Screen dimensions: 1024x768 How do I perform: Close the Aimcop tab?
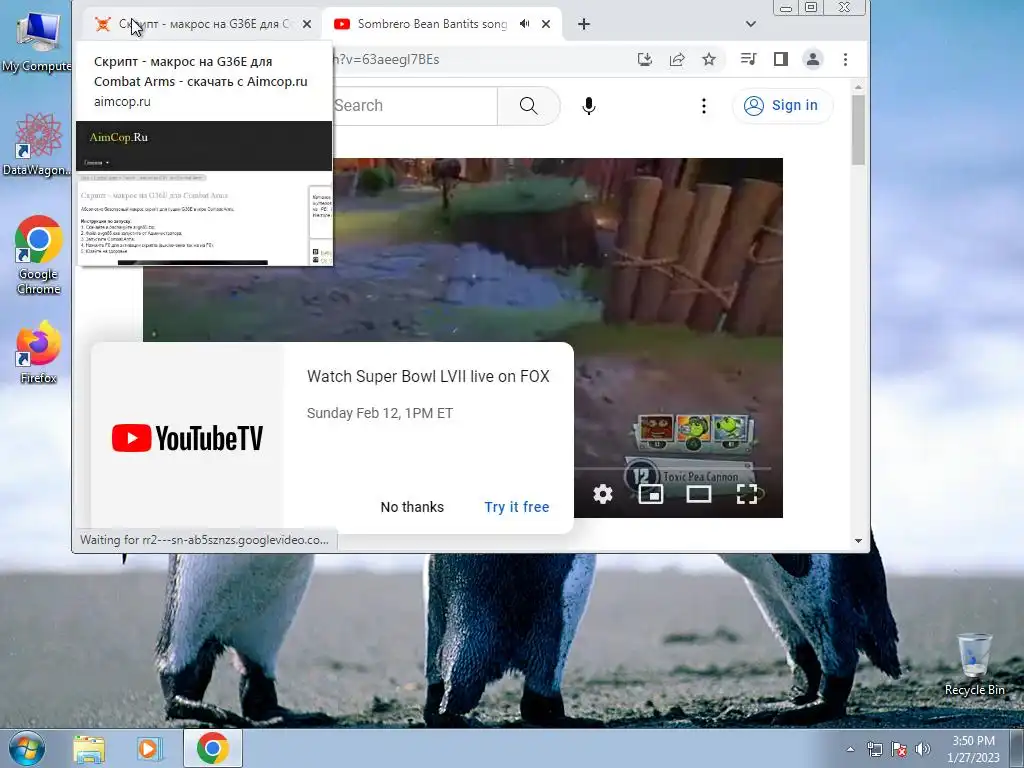click(306, 24)
